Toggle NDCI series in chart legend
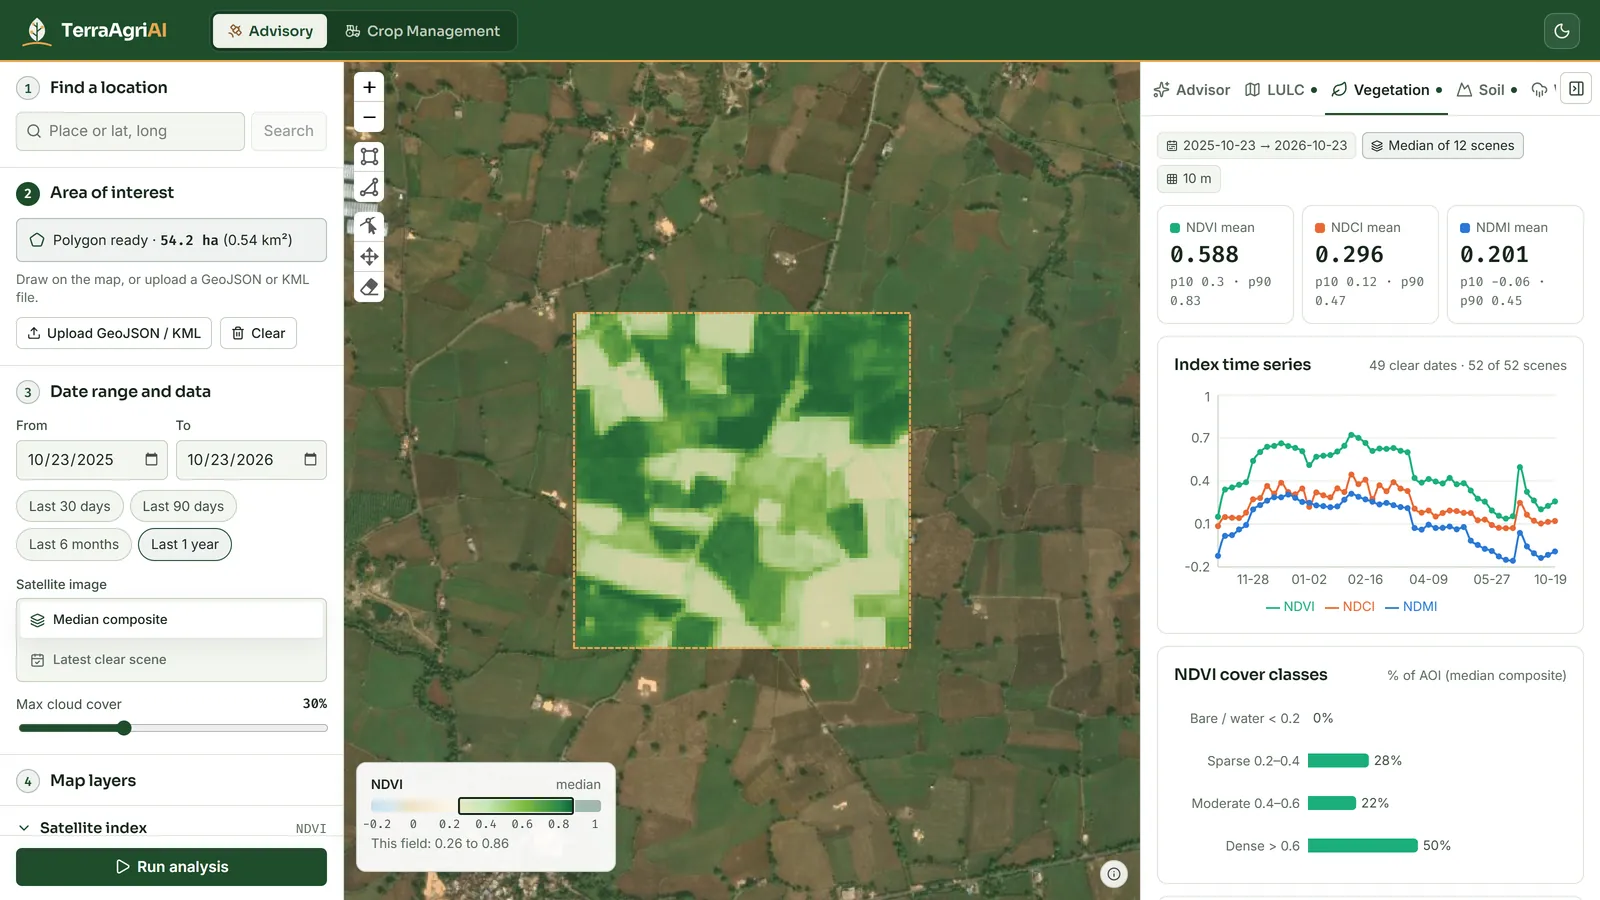1600x900 pixels. pos(1350,607)
